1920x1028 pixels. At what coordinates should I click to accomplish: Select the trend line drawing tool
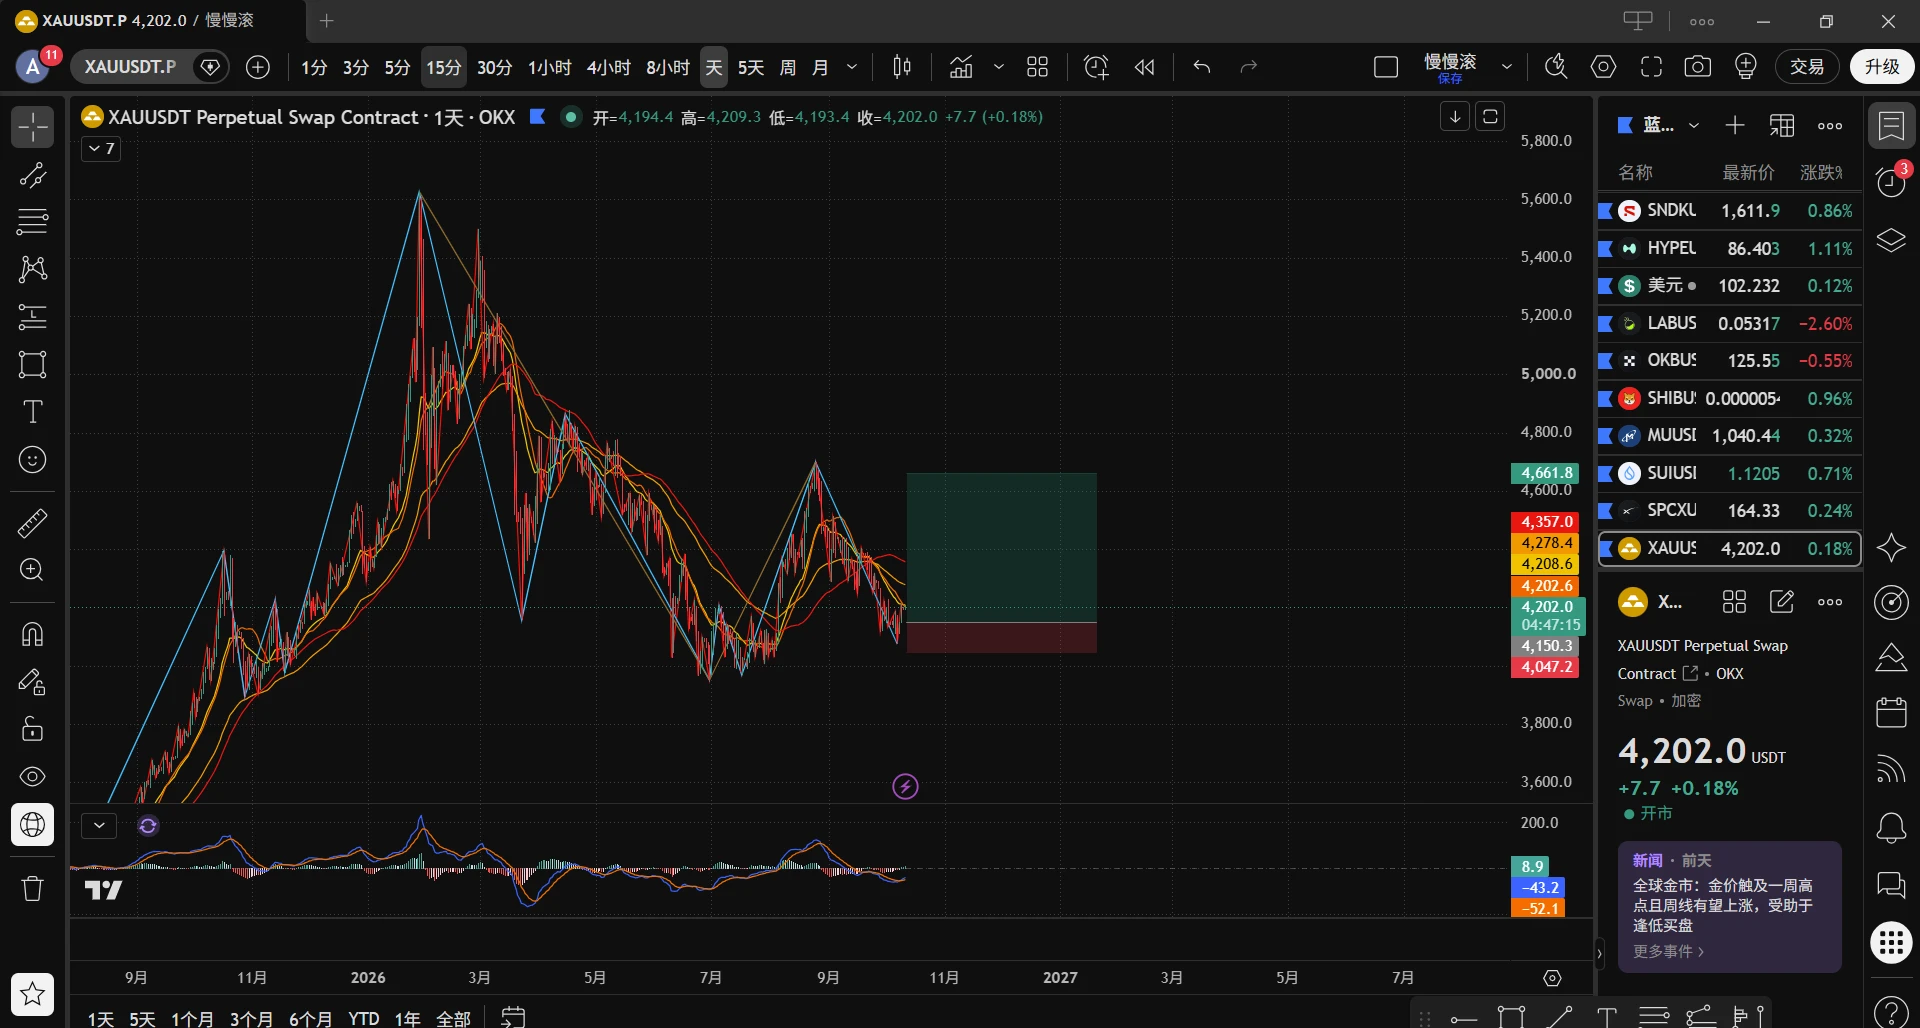(x=33, y=176)
